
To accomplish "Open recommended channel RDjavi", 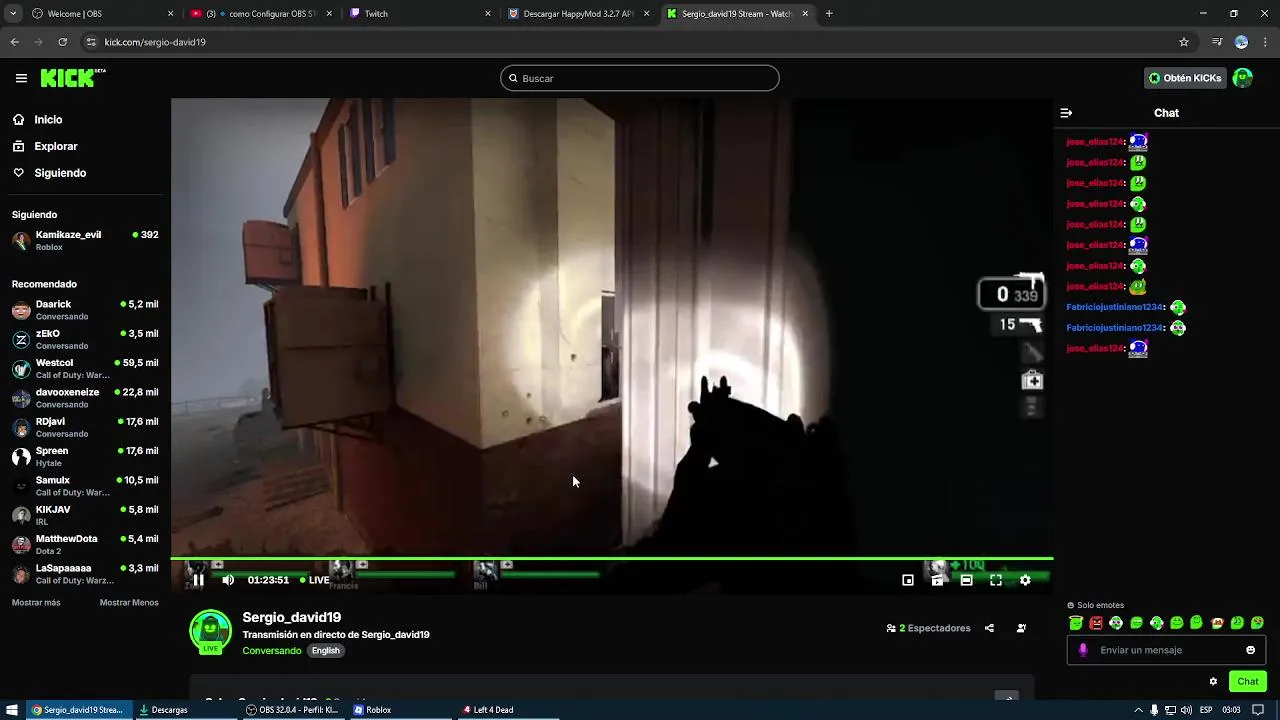I will [85, 427].
